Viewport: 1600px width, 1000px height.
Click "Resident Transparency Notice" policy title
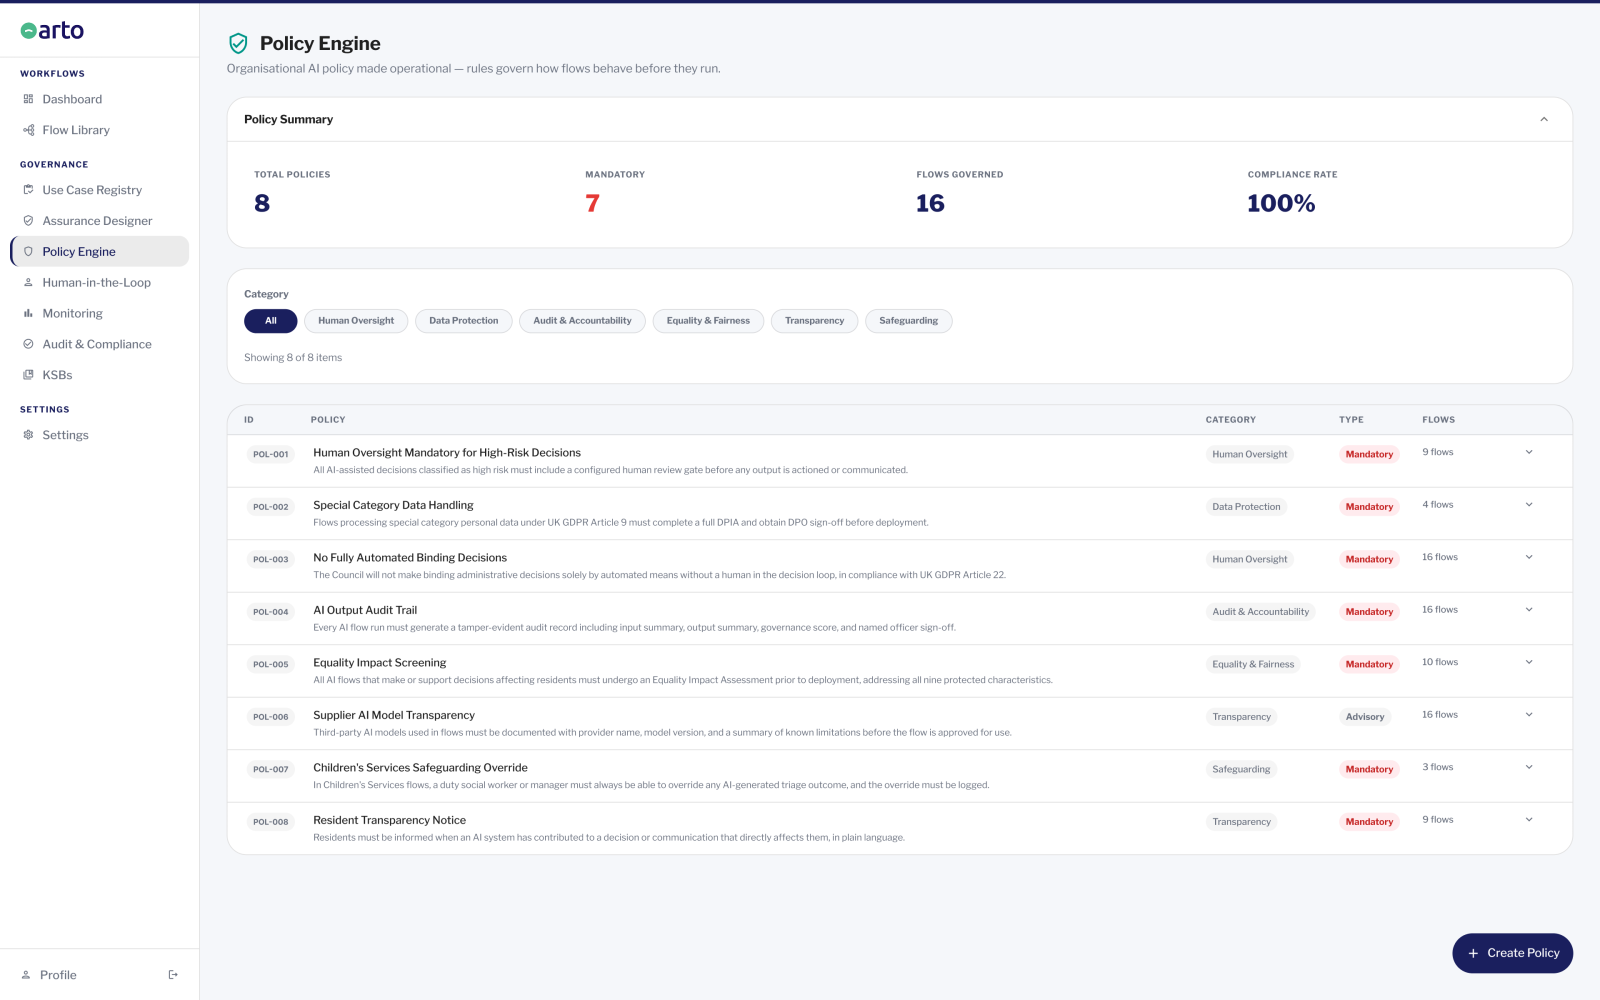[x=390, y=820]
